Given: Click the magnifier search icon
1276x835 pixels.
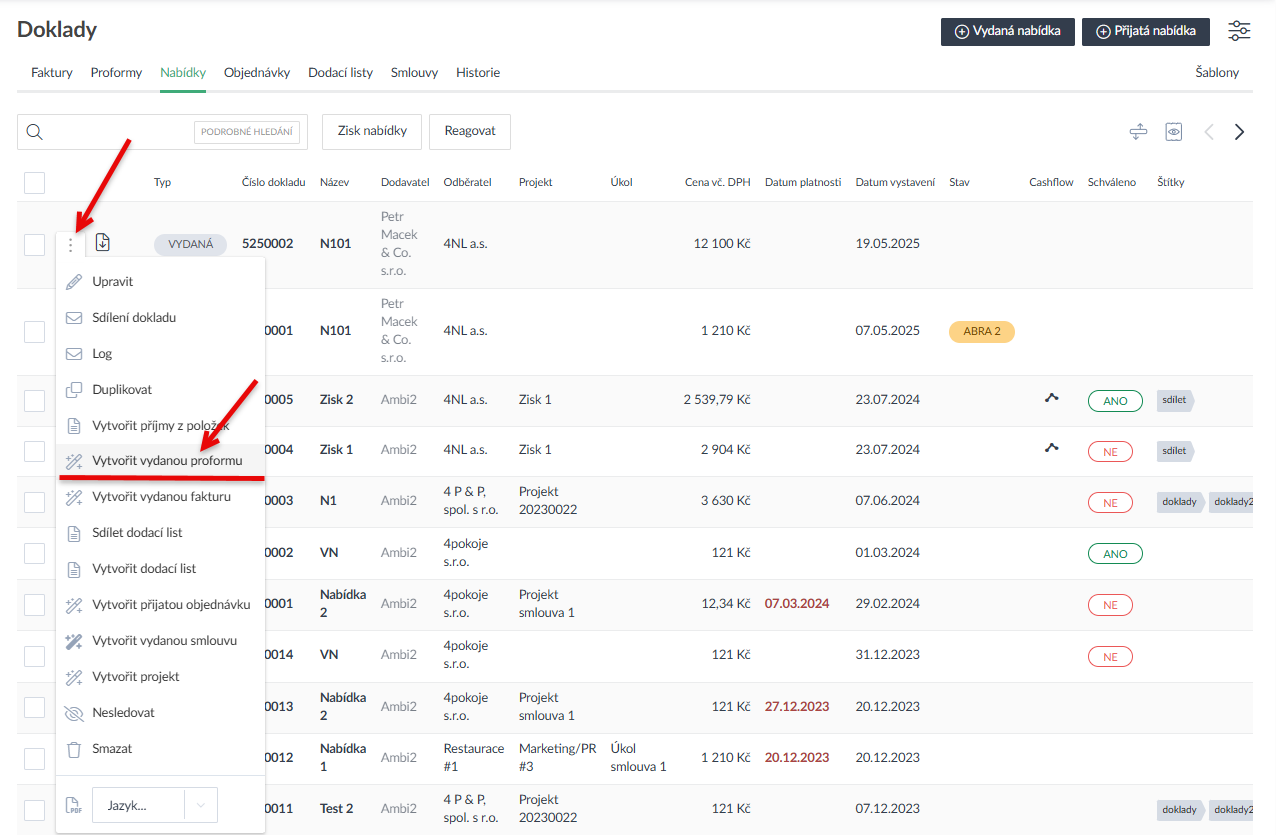Looking at the screenshot, I should point(35,132).
